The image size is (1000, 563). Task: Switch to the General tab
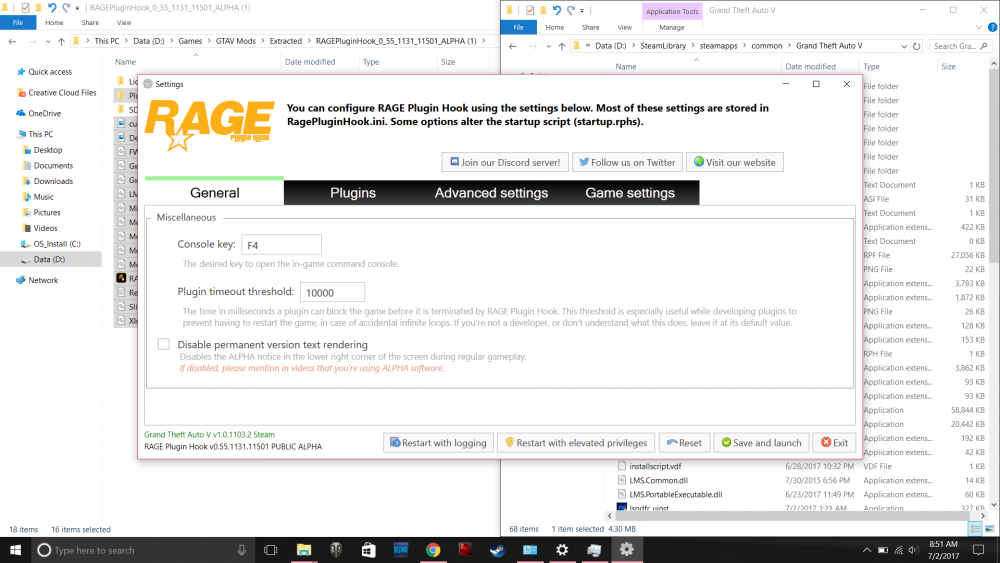click(214, 193)
